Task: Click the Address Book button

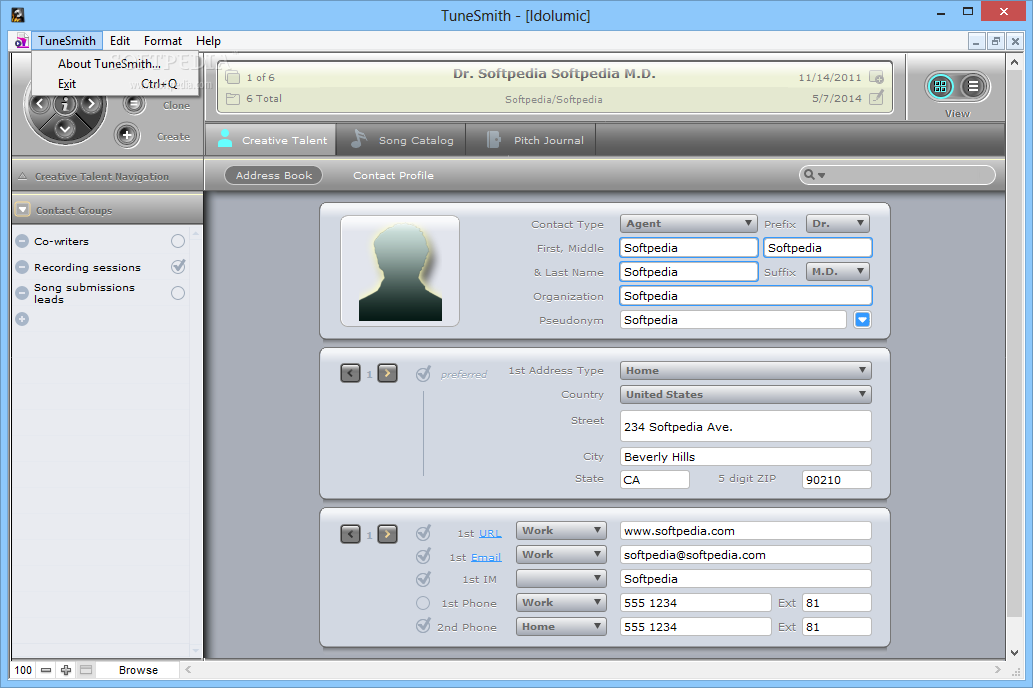Action: [273, 175]
